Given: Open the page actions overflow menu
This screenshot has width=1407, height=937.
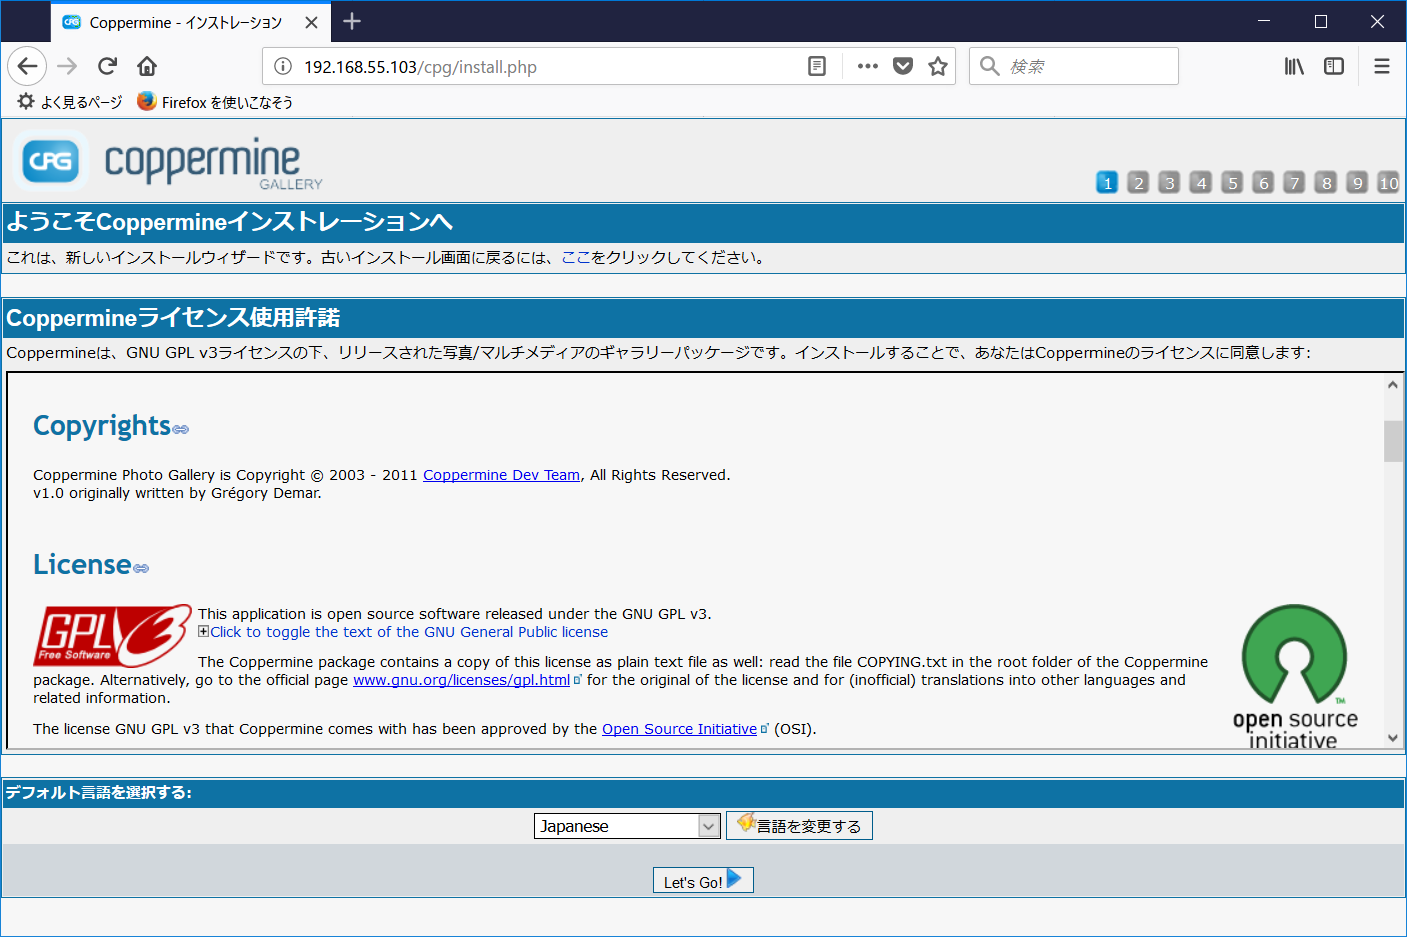Looking at the screenshot, I should coord(866,66).
